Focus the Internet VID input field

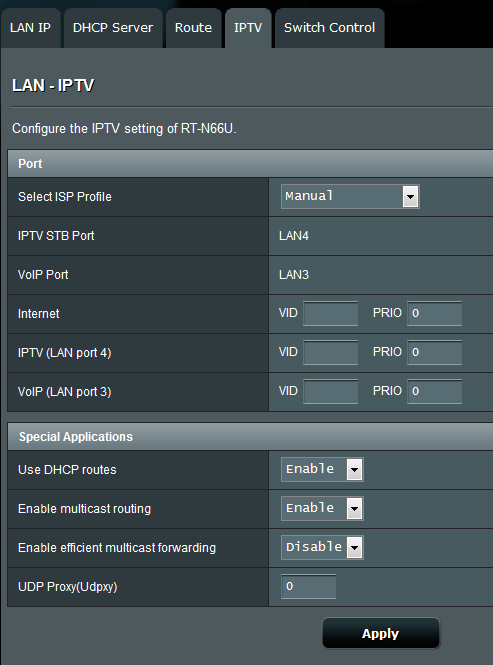click(331, 313)
